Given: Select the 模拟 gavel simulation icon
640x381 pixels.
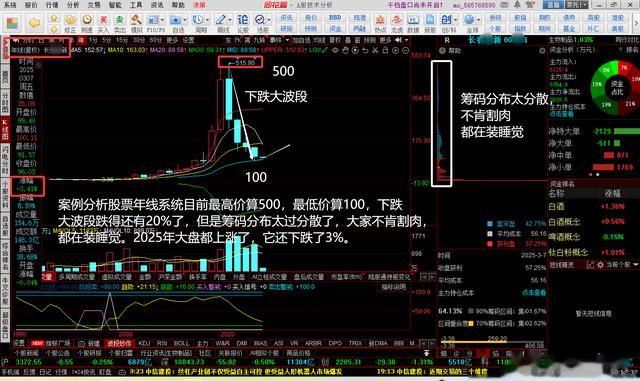Looking at the screenshot, I should tap(136, 24).
